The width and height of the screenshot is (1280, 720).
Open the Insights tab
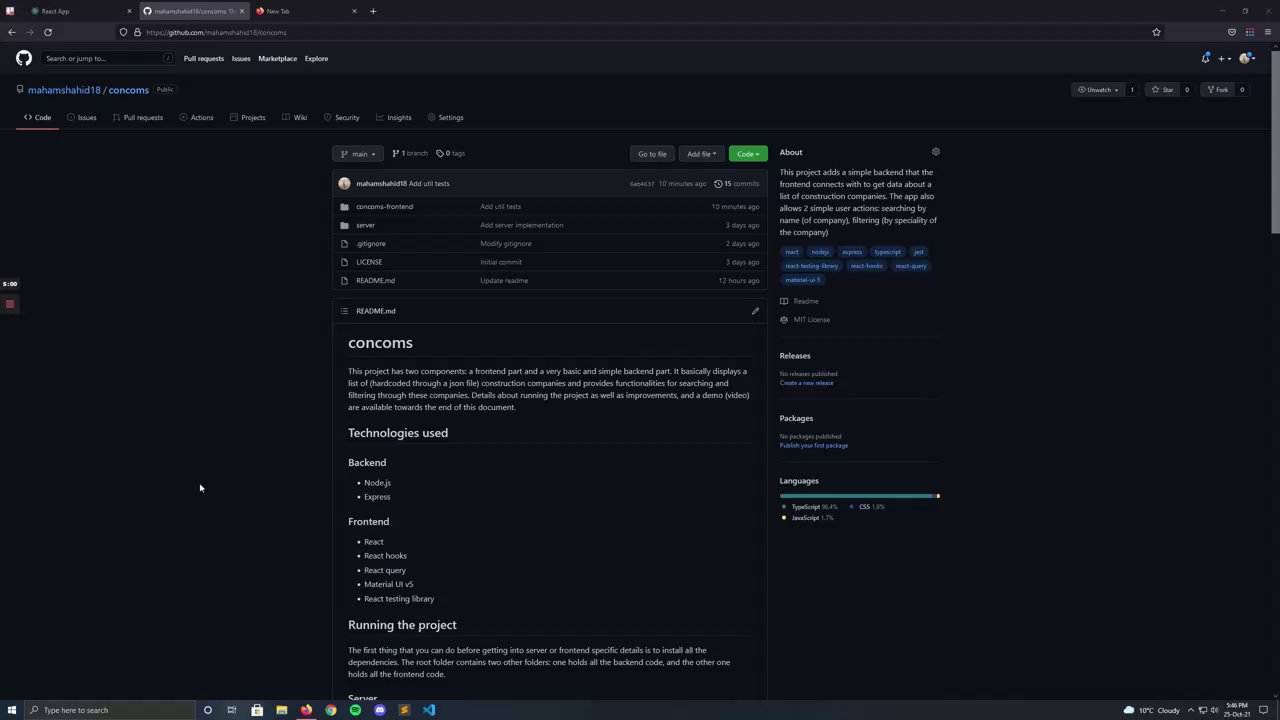point(394,118)
